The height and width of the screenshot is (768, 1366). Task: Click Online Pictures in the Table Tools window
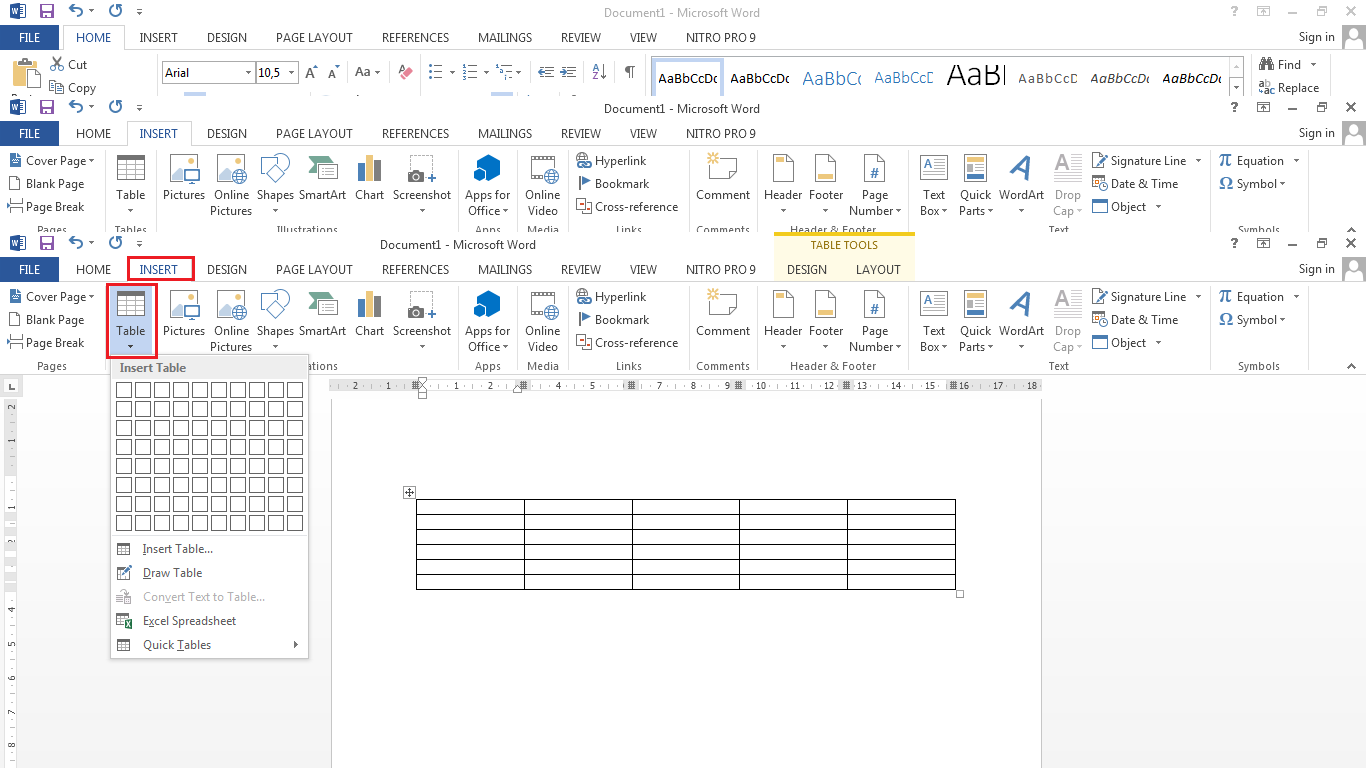coord(231,322)
